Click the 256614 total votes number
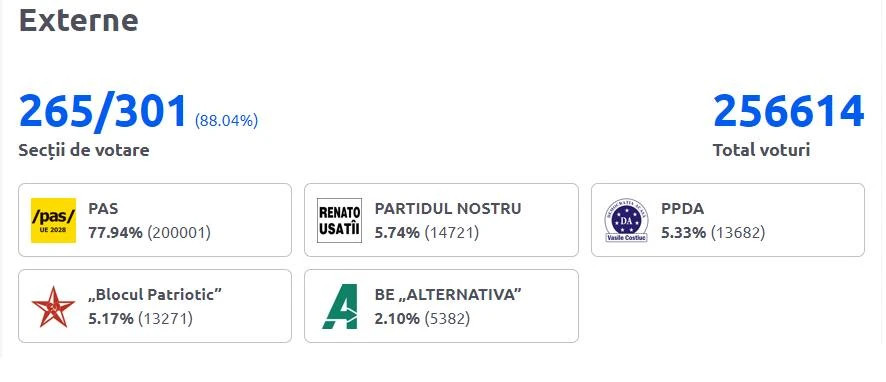Image resolution: width=886 pixels, height=382 pixels. pyautogui.click(x=789, y=111)
